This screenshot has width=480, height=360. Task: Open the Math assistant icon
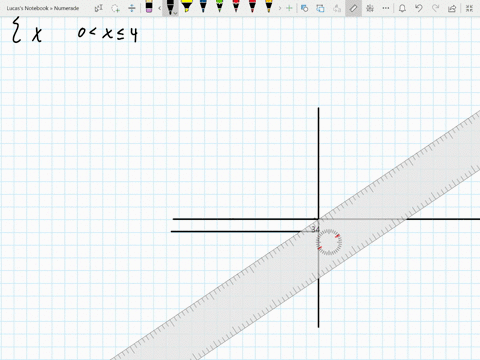coord(370,8)
